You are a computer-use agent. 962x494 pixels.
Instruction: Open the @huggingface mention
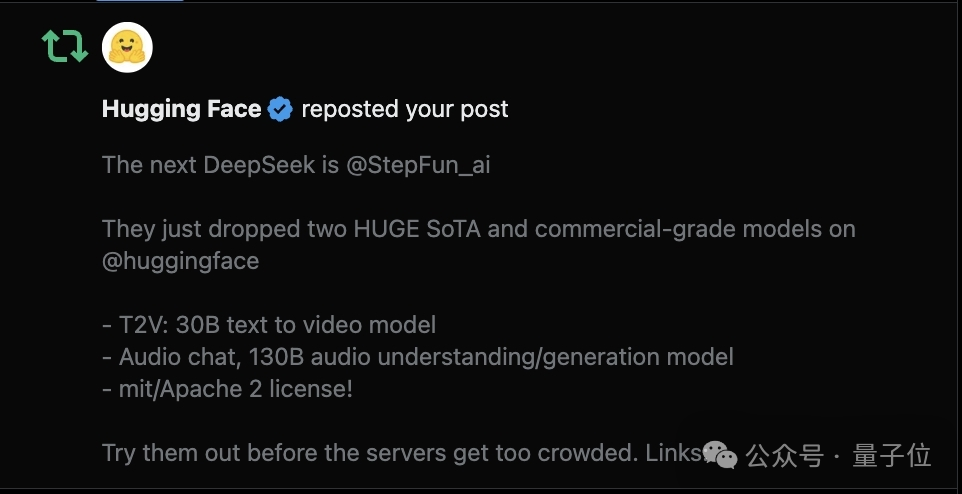click(180, 261)
